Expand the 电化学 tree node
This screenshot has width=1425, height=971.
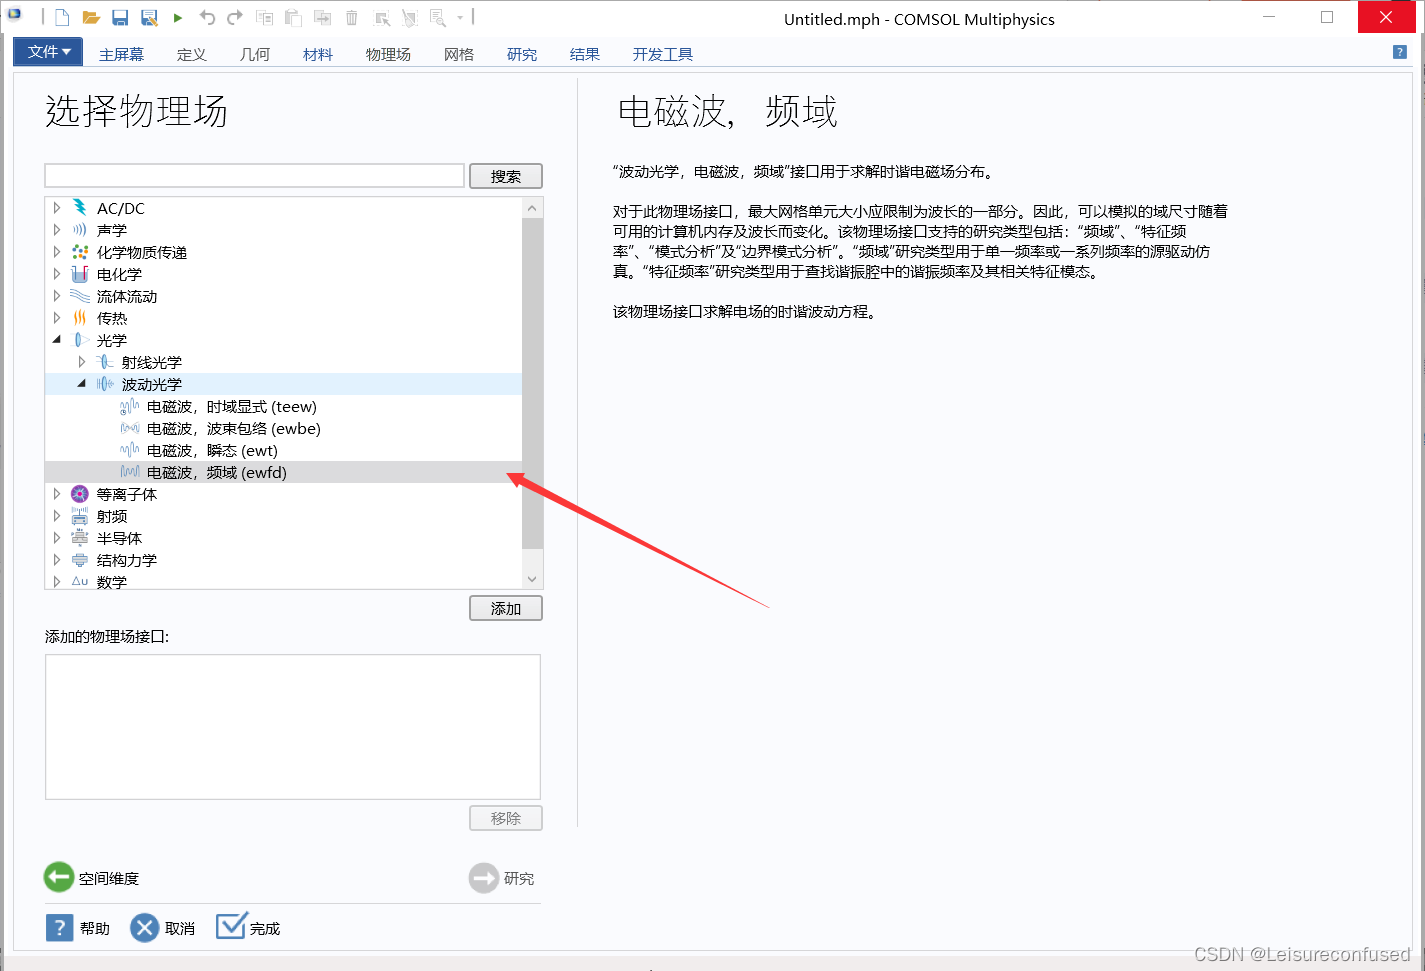[x=57, y=274]
